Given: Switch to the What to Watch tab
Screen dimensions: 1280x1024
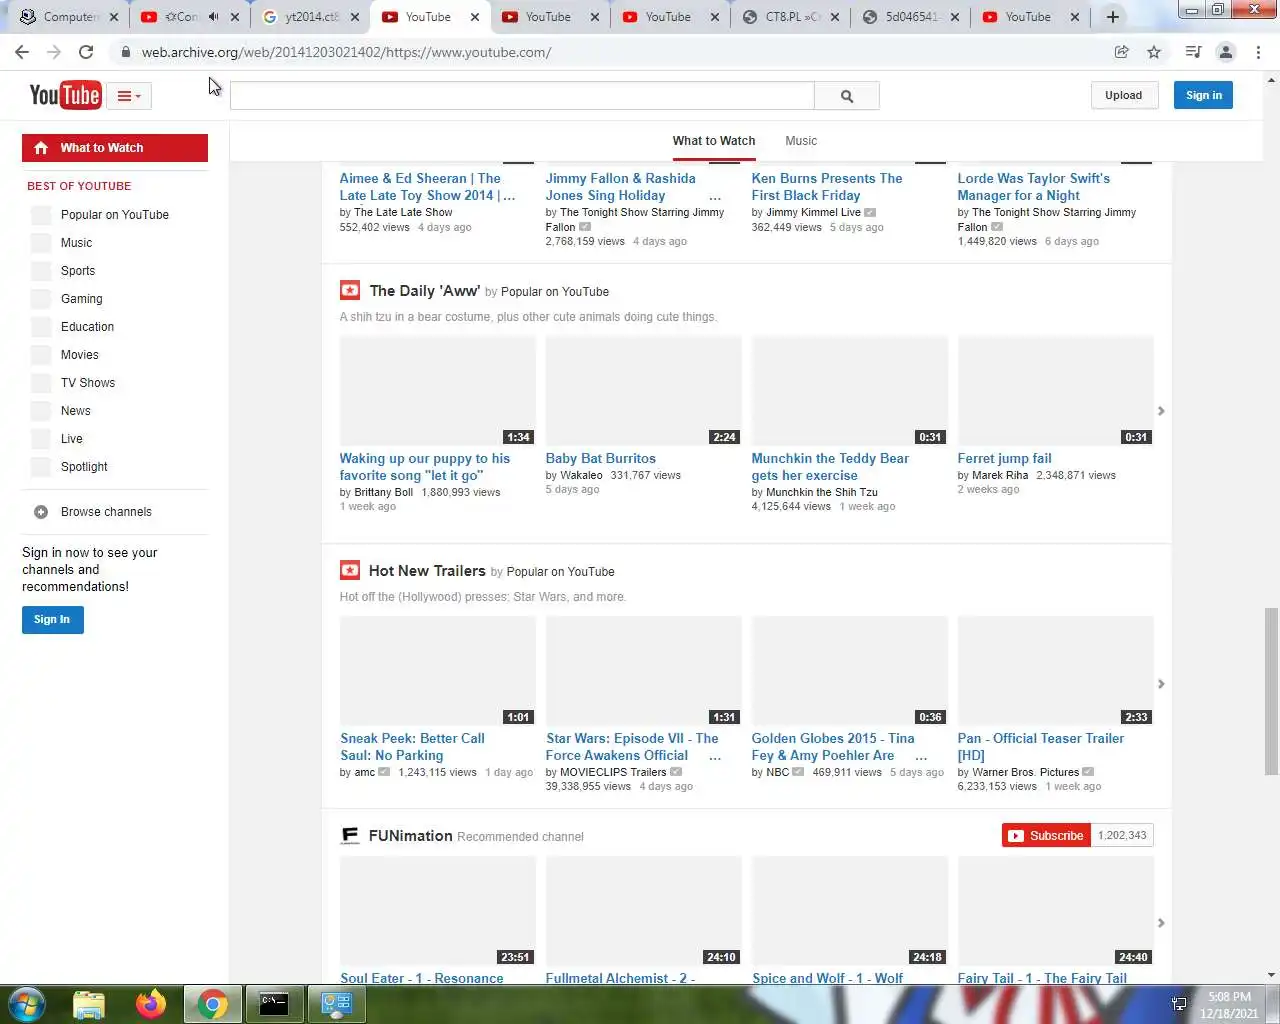Looking at the screenshot, I should (713, 141).
